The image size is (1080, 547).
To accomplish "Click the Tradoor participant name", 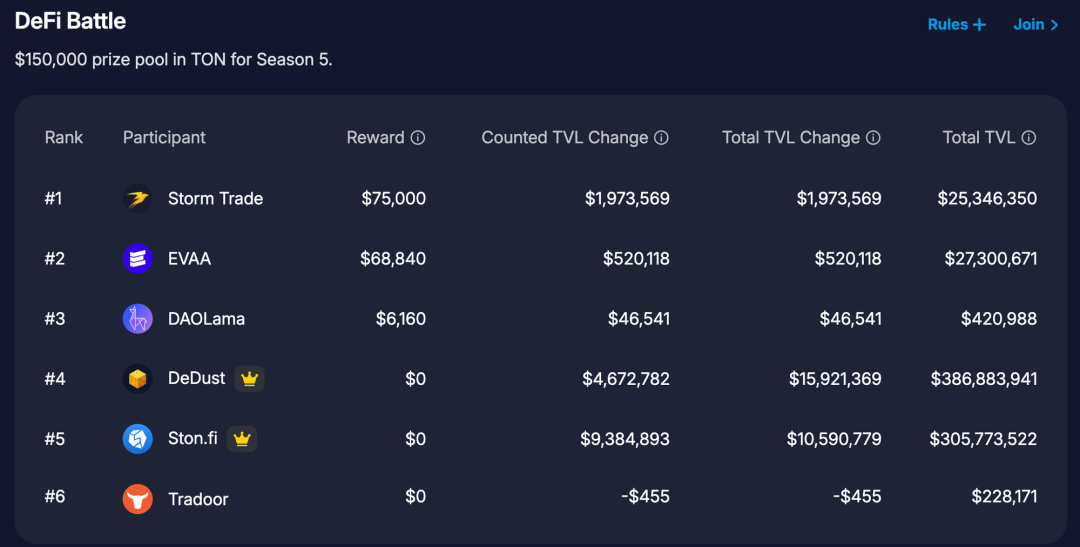I will point(198,499).
